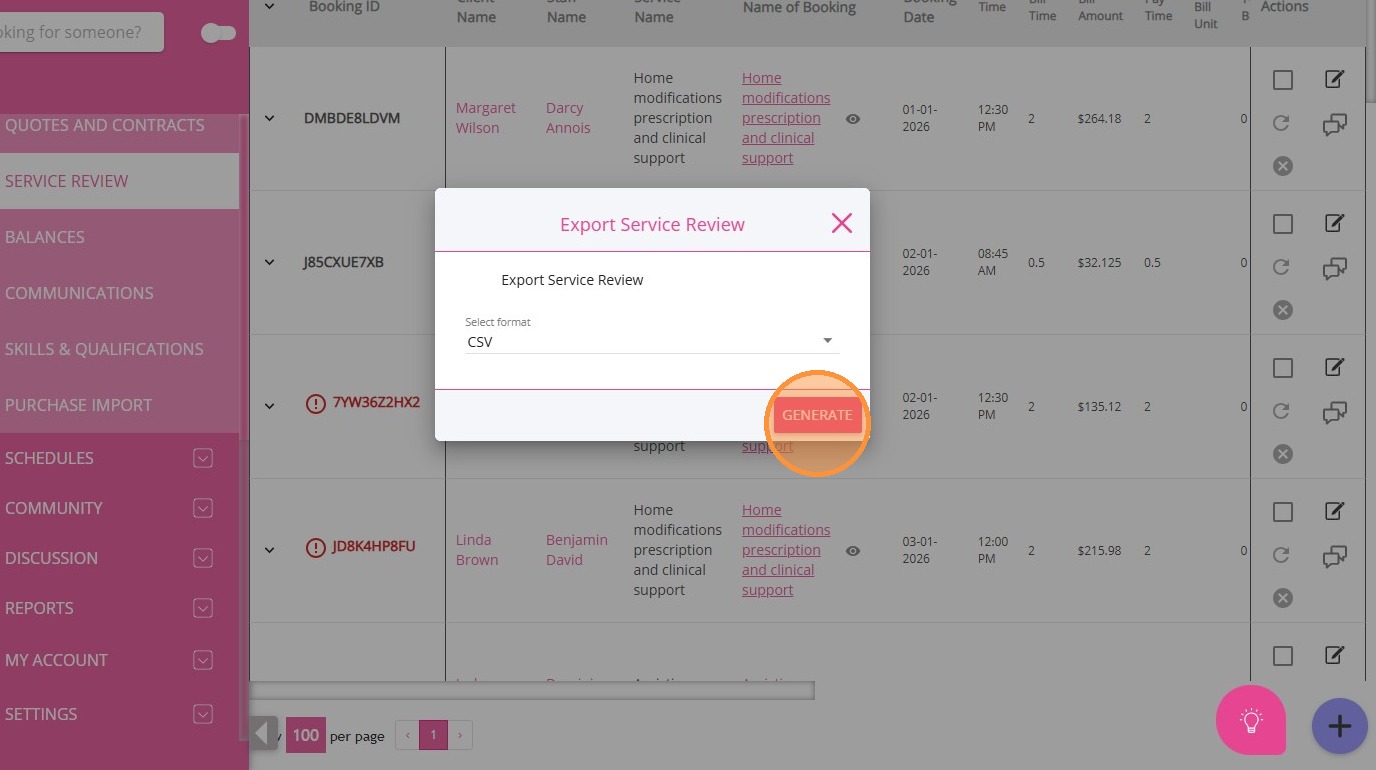The width and height of the screenshot is (1376, 770).
Task: Select checkbox for booking DMBDE8LDVM
Action: [x=1282, y=80]
